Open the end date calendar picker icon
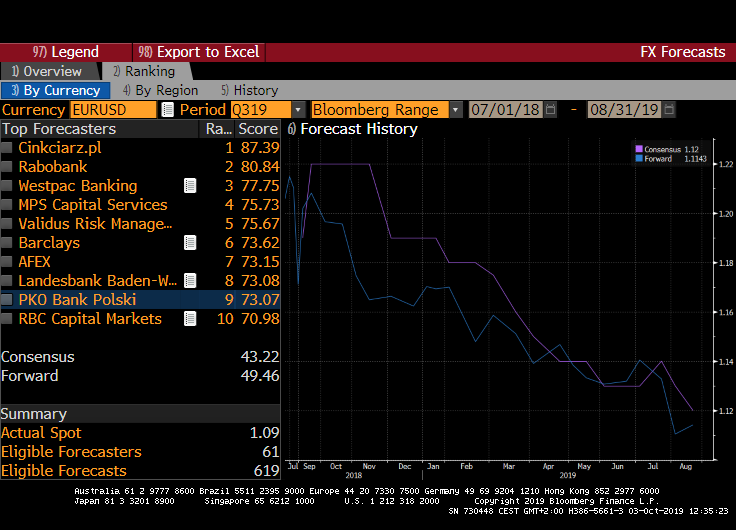 (669, 110)
